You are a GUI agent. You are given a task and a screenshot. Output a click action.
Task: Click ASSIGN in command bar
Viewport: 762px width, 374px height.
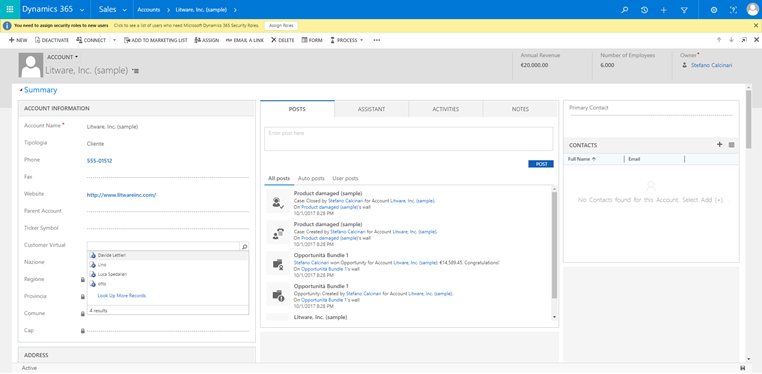click(207, 40)
